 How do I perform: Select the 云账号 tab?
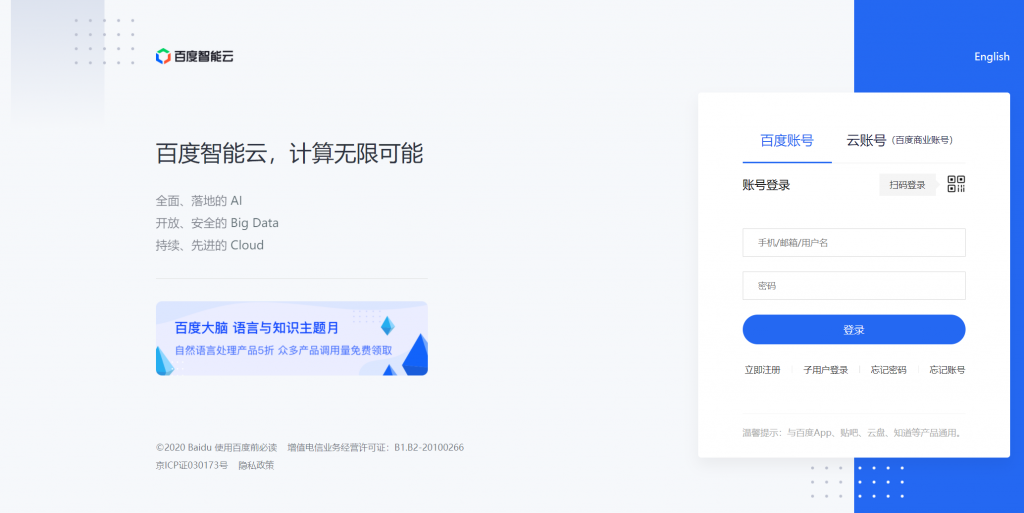(x=899, y=140)
